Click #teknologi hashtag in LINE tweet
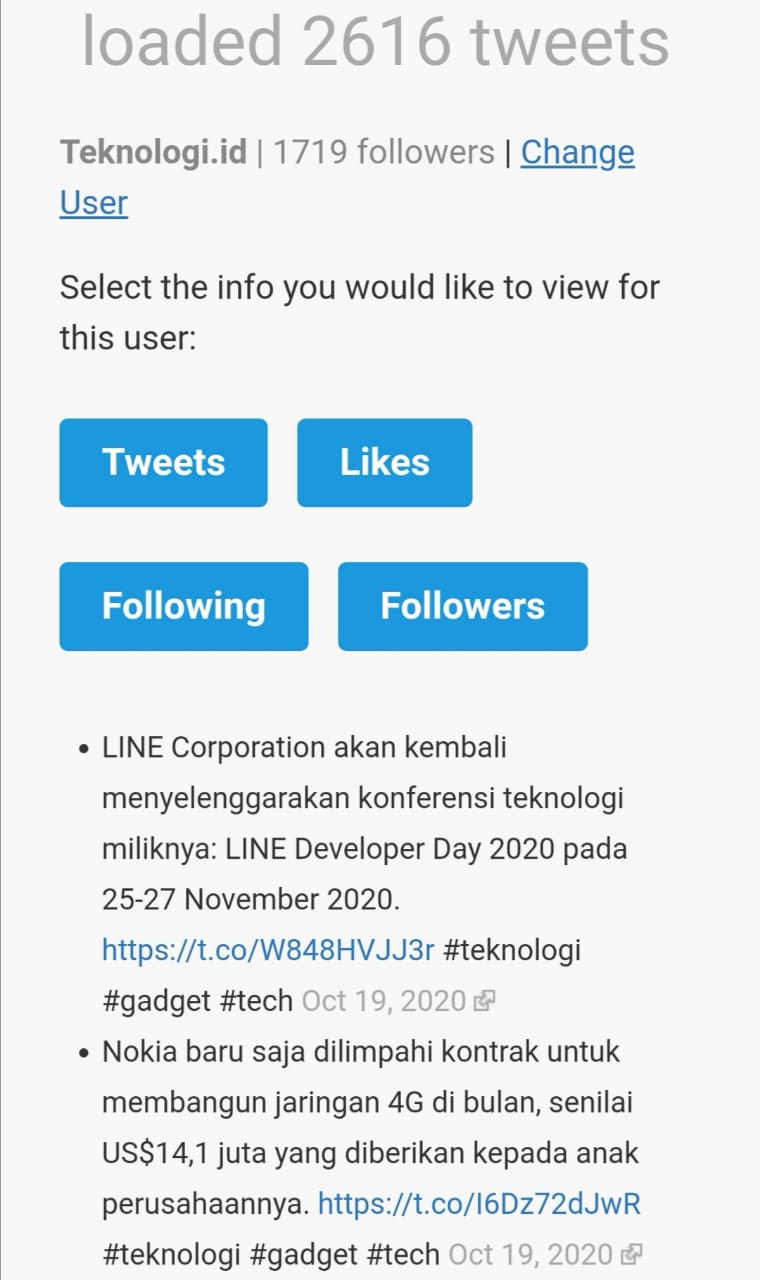Screen dimensions: 760x1280 pyautogui.click(x=511, y=949)
